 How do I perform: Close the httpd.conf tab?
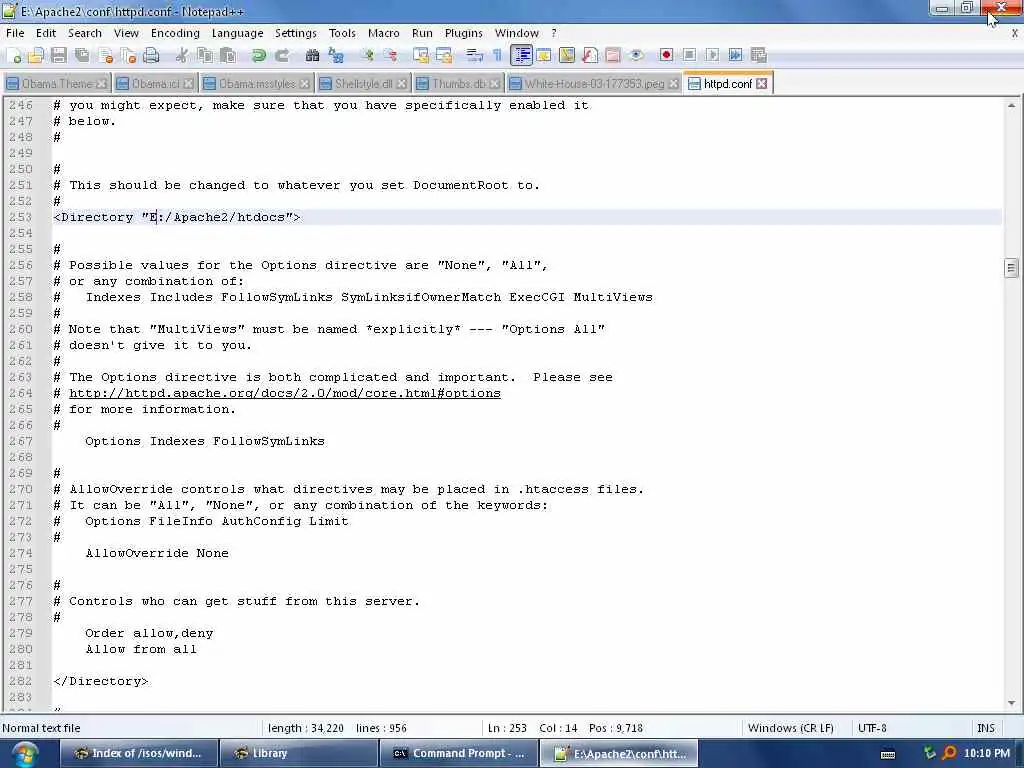(x=761, y=84)
